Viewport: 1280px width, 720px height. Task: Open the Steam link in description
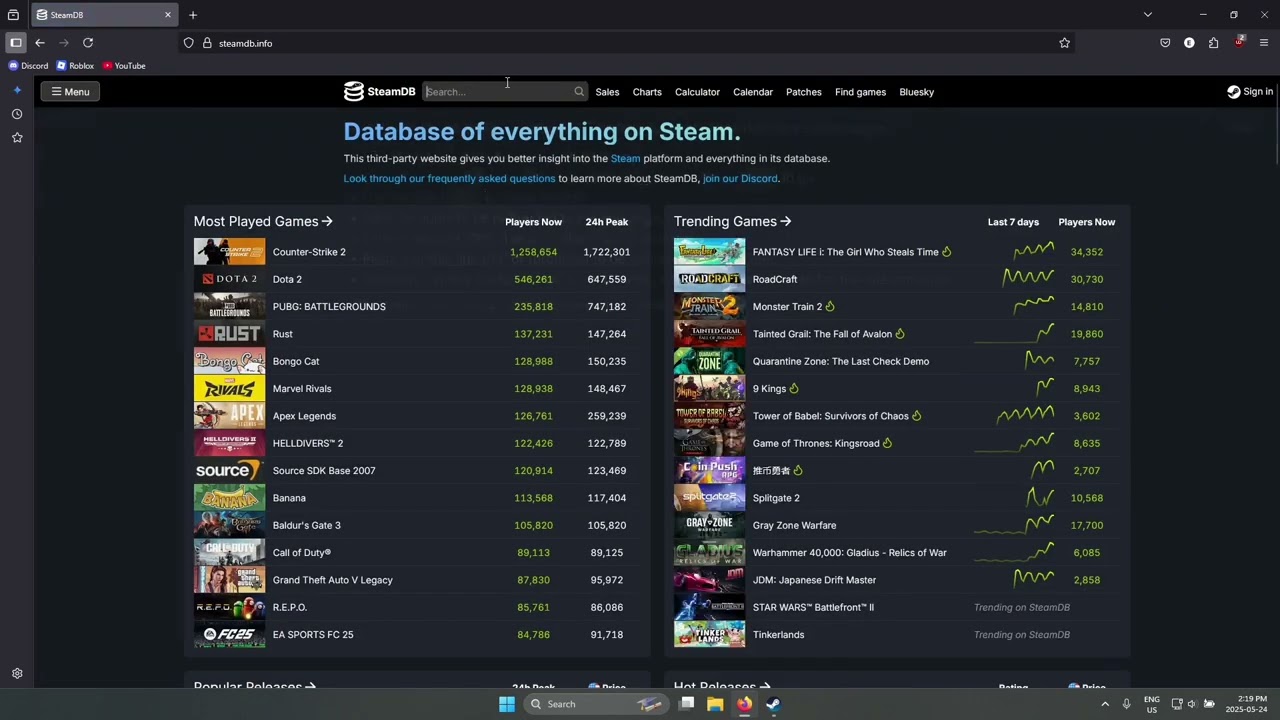click(626, 158)
